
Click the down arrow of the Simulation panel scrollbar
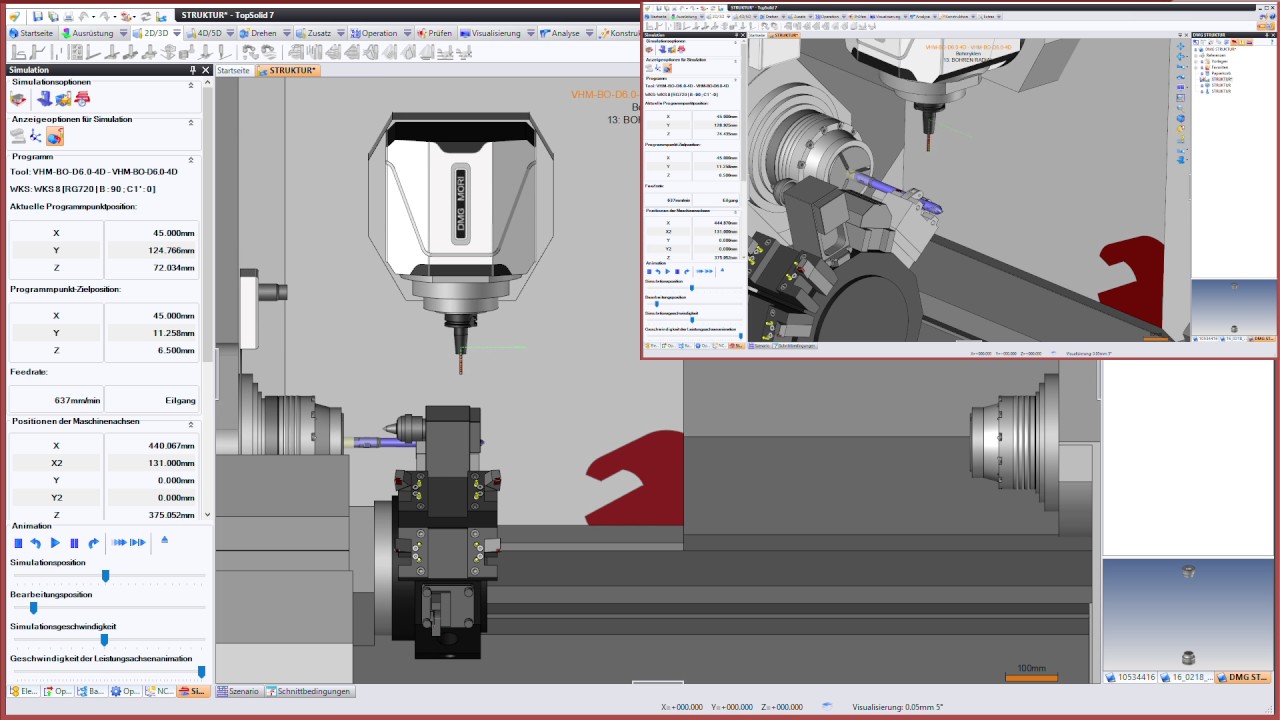[x=207, y=514]
